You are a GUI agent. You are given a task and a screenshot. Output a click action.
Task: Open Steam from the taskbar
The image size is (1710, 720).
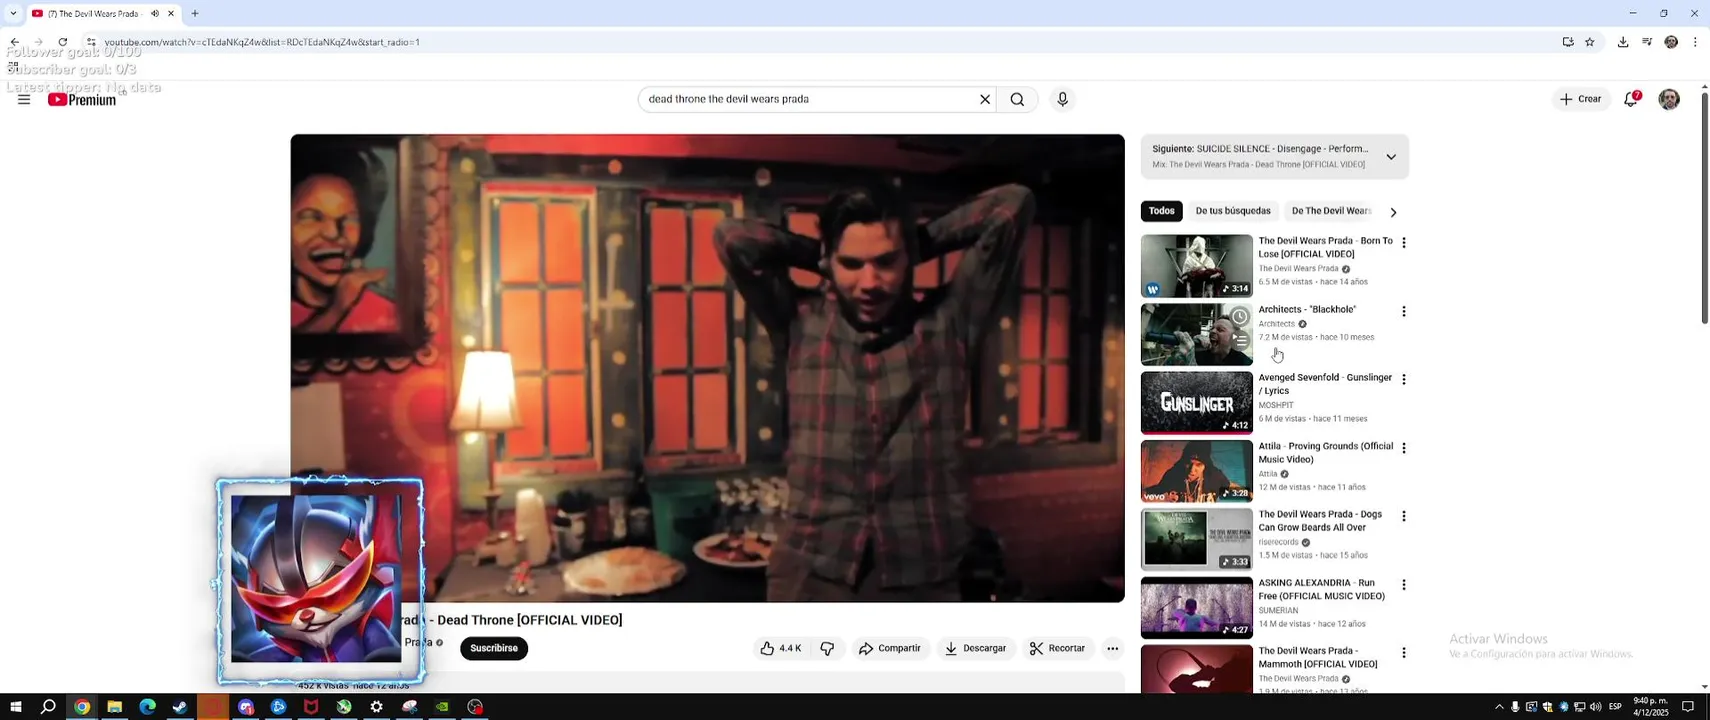(180, 707)
